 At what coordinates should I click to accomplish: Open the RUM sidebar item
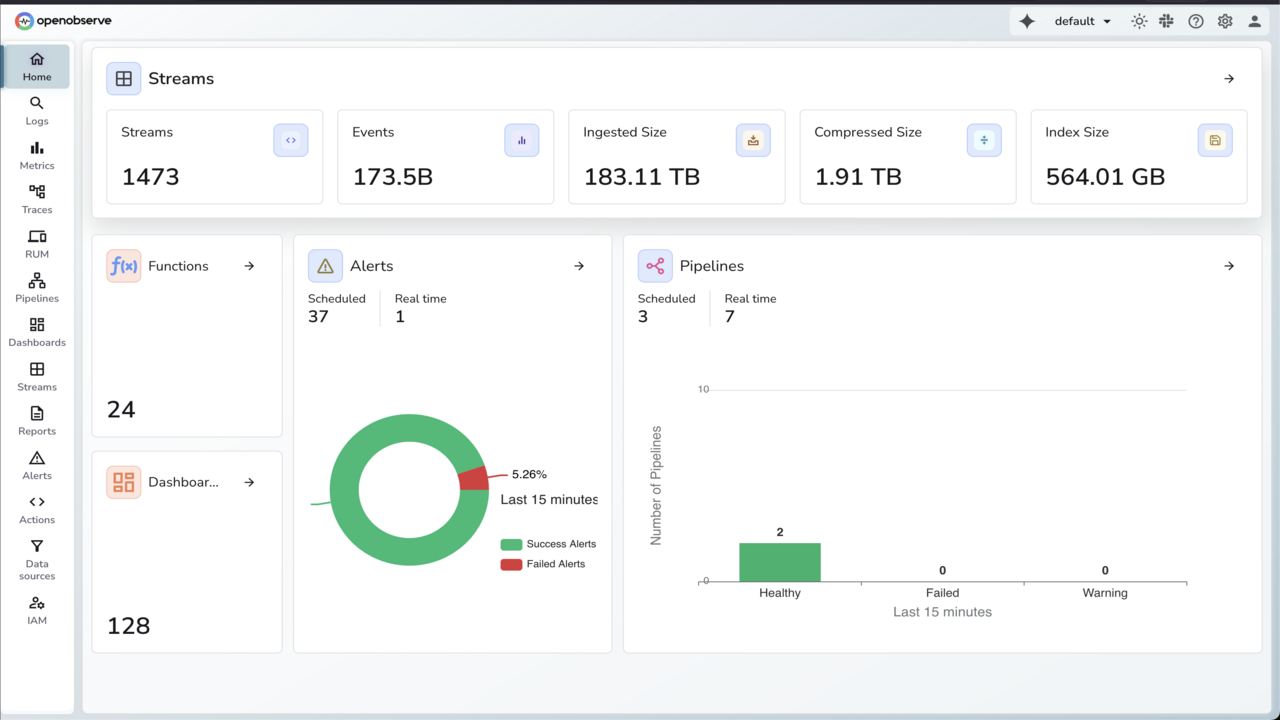point(37,244)
